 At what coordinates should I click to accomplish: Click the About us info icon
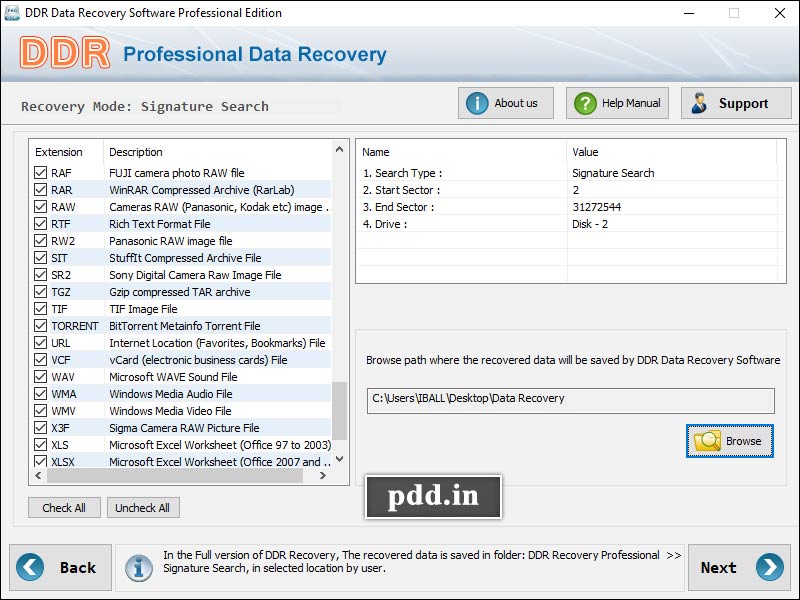(477, 103)
